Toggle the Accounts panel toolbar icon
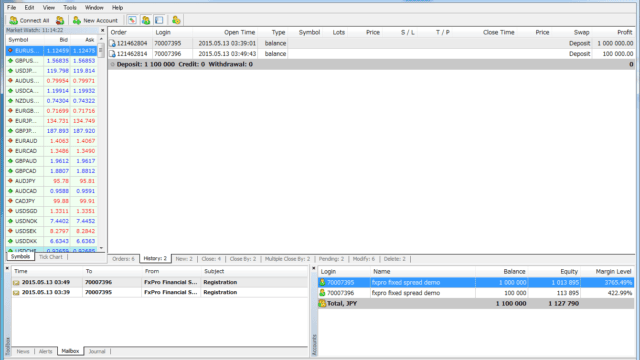 click(x=146, y=20)
